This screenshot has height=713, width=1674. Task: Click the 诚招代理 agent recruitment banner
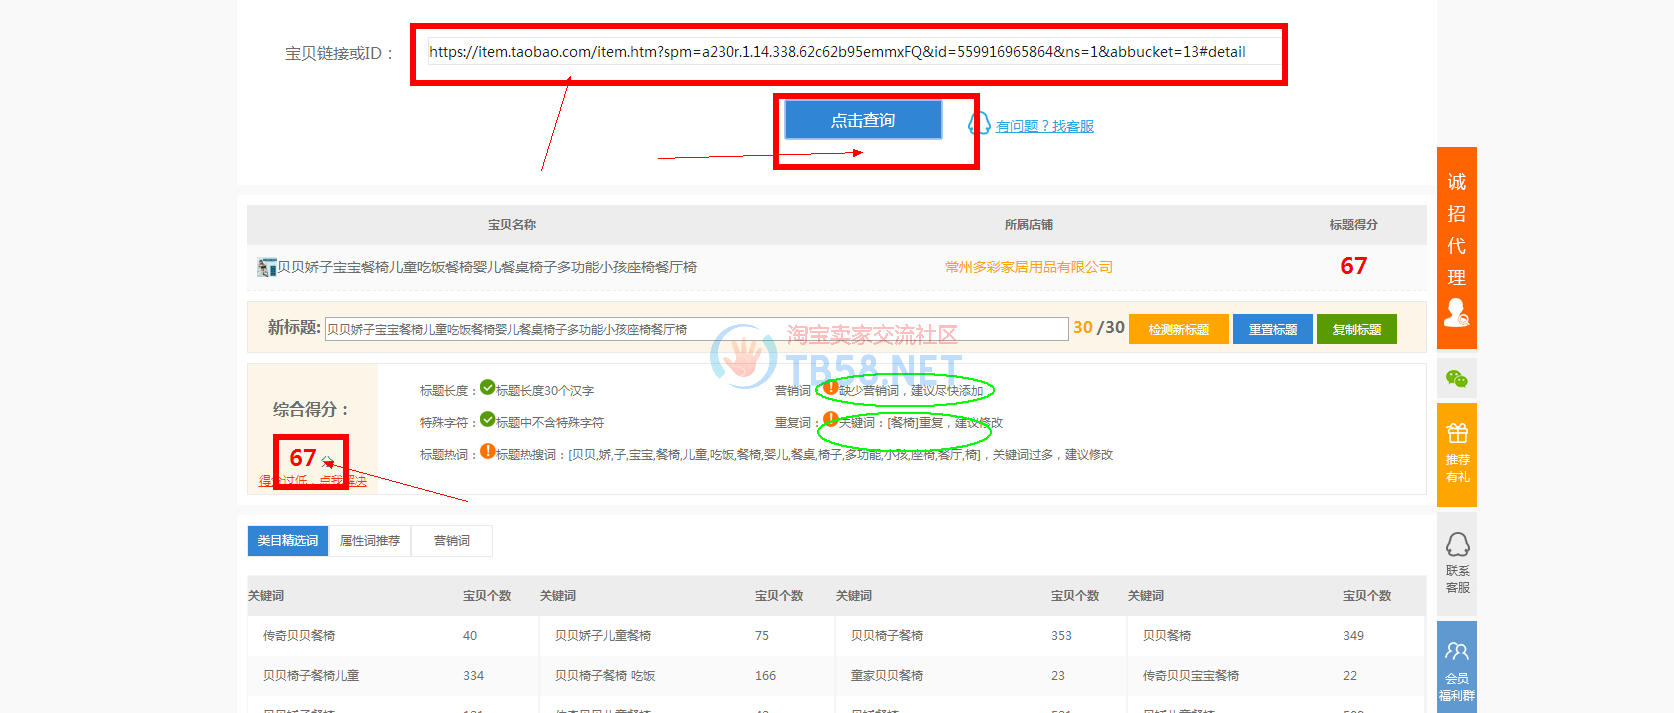pos(1457,247)
